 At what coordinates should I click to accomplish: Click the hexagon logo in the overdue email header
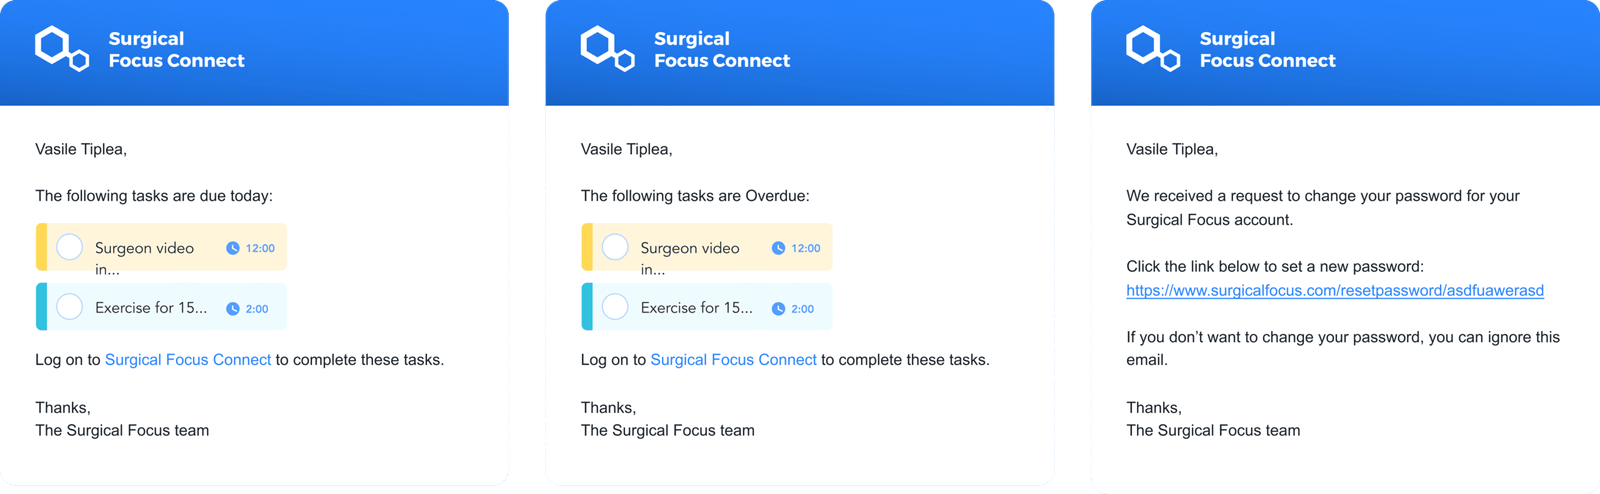click(608, 49)
